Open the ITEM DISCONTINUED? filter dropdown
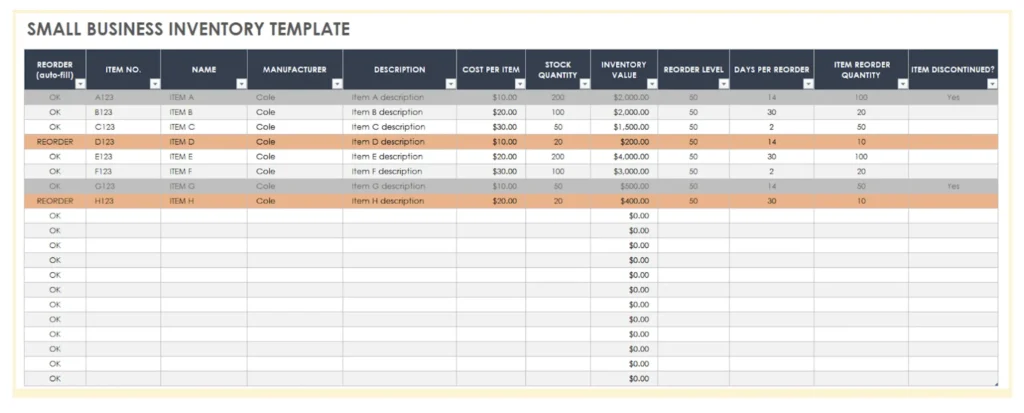 click(992, 84)
